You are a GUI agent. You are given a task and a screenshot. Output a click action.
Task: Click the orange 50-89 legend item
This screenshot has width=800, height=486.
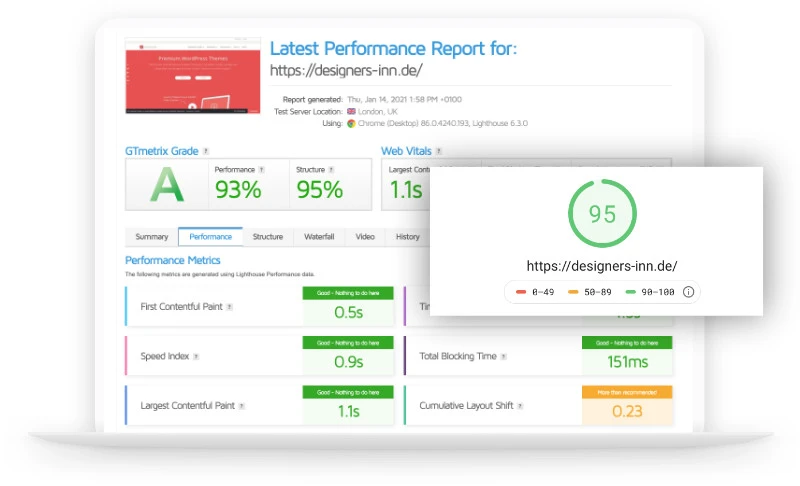point(590,292)
